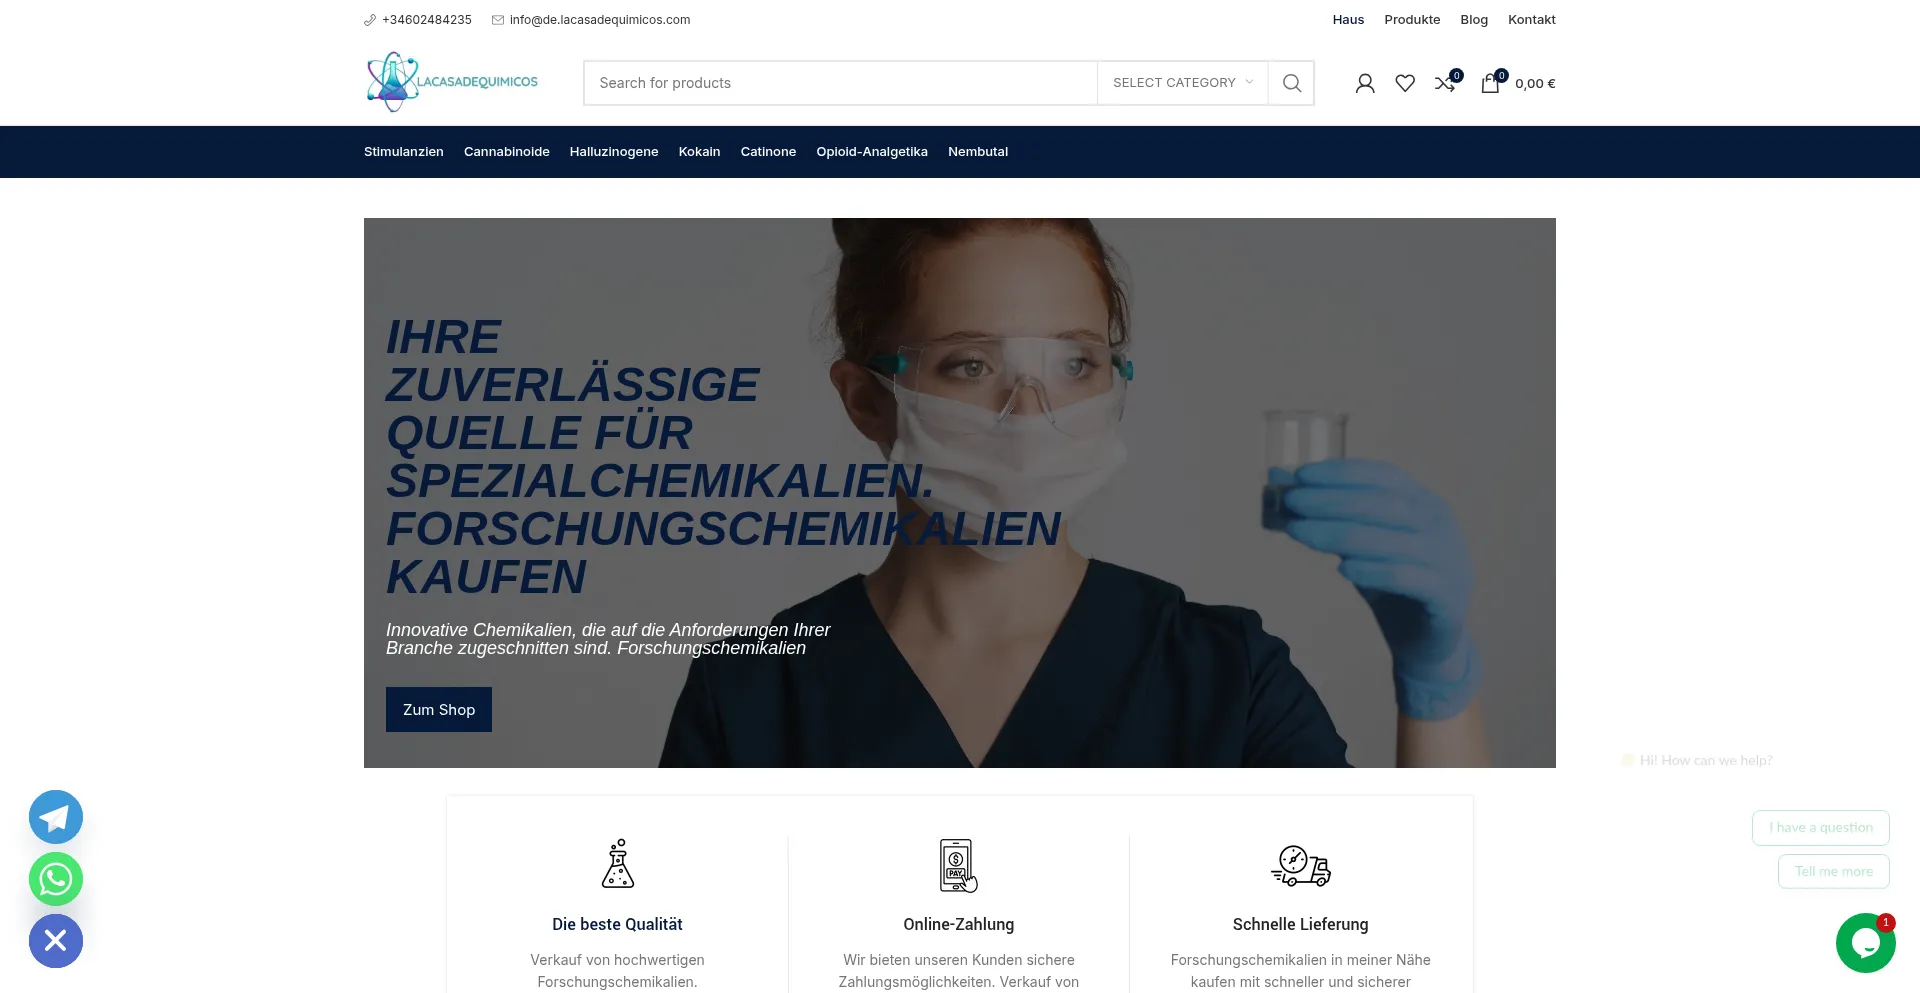
Task: Expand the SELECT CATEGORY dropdown
Action: [x=1181, y=83]
